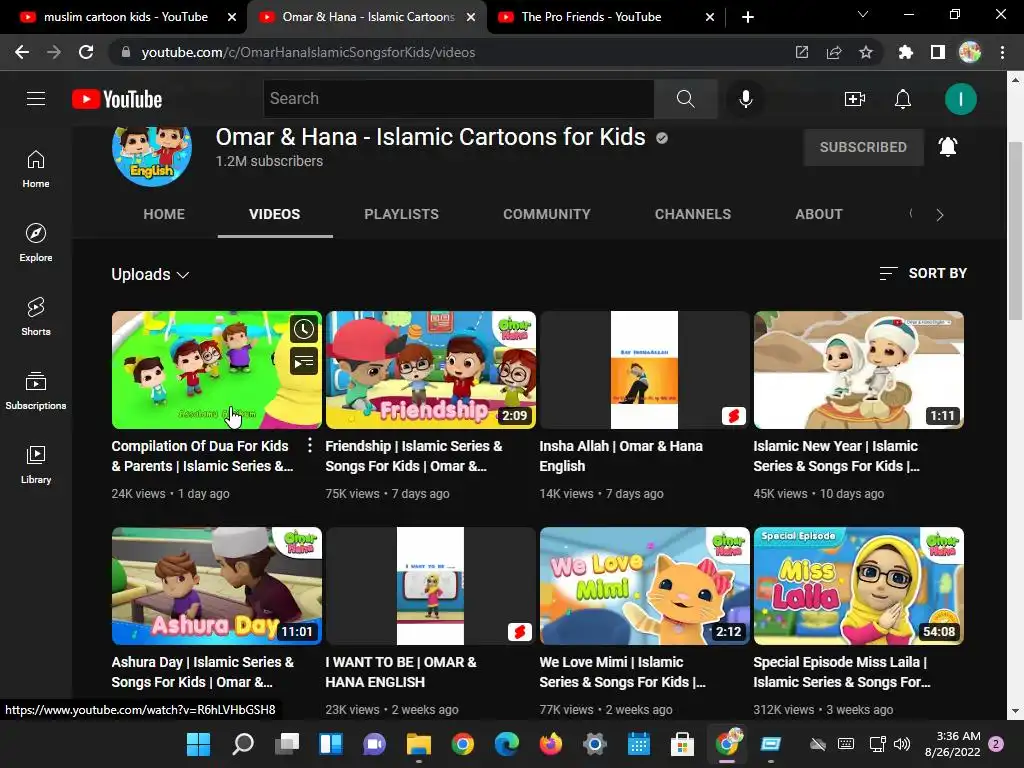Switch to the PLAYLISTS tab
The height and width of the screenshot is (768, 1024).
(x=401, y=214)
